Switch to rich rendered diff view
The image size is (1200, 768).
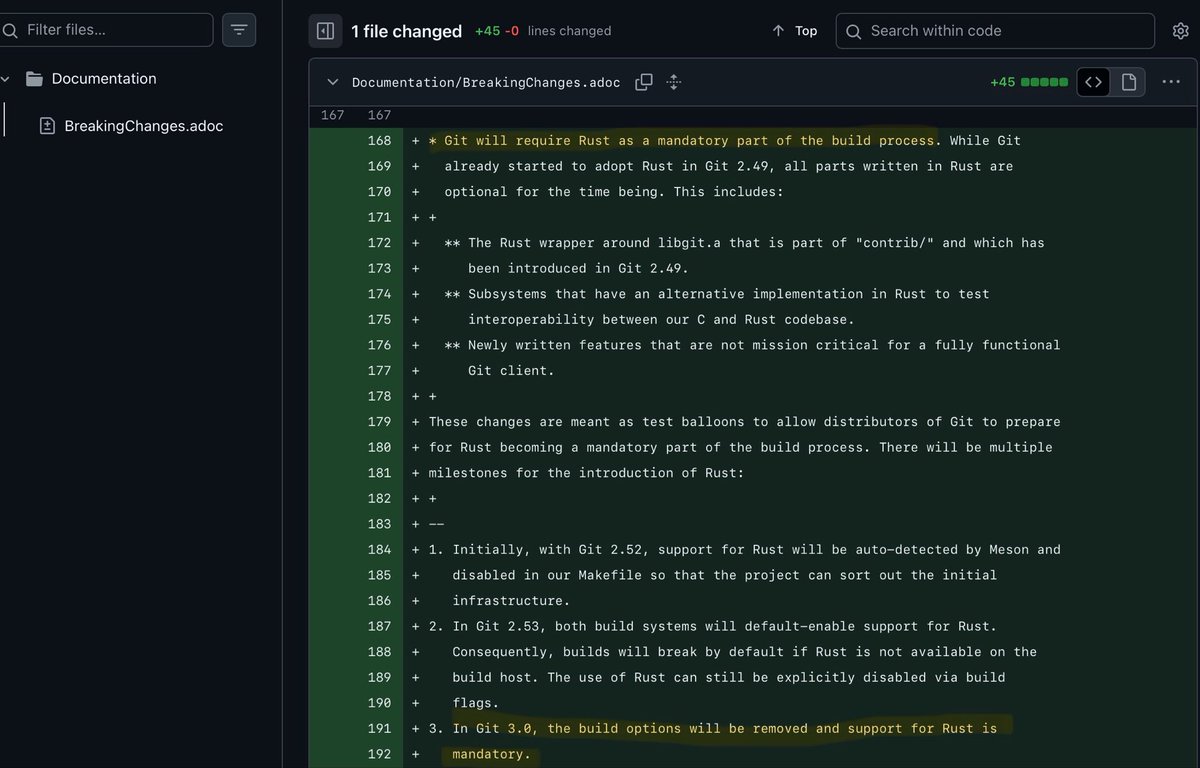[1129, 82]
